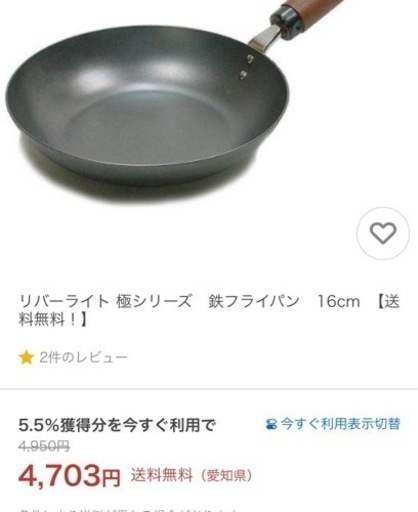
Task: Click 鉄フライパン in the product name
Action: click(254, 302)
